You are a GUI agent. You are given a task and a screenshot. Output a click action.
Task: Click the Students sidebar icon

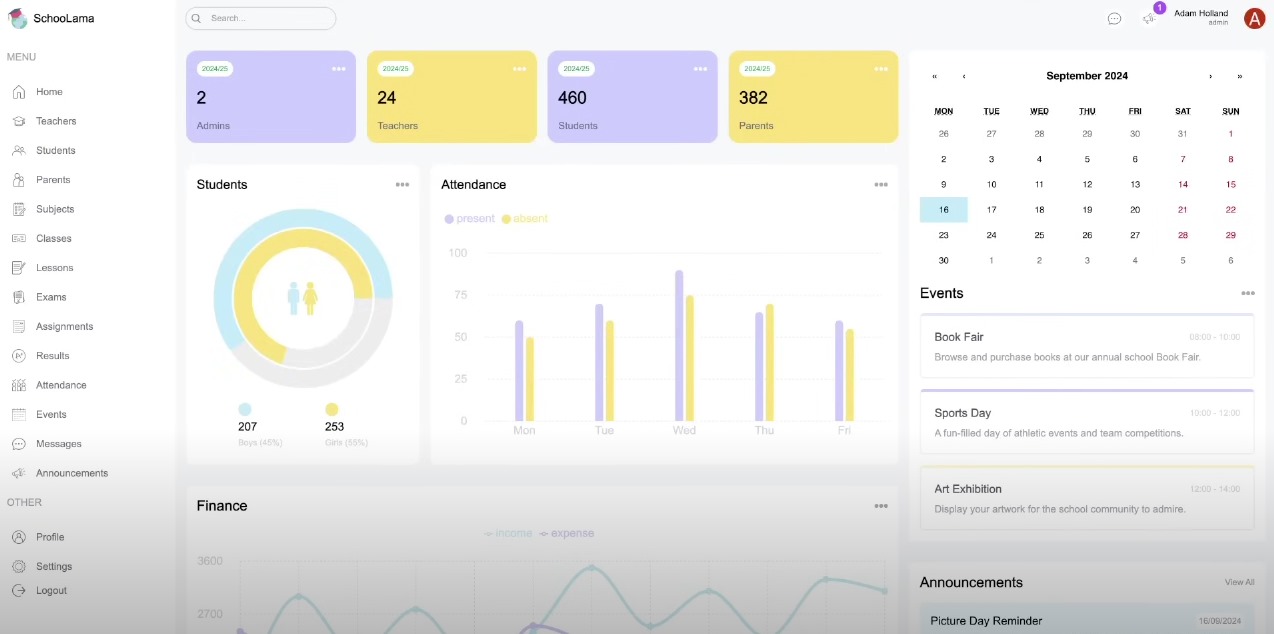pos(18,150)
